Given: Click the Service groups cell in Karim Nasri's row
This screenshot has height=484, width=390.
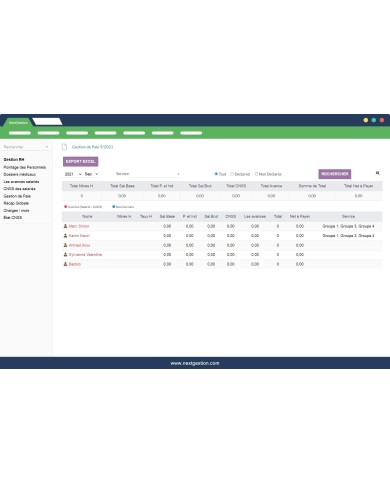Looking at the screenshot, I should pos(348,236).
